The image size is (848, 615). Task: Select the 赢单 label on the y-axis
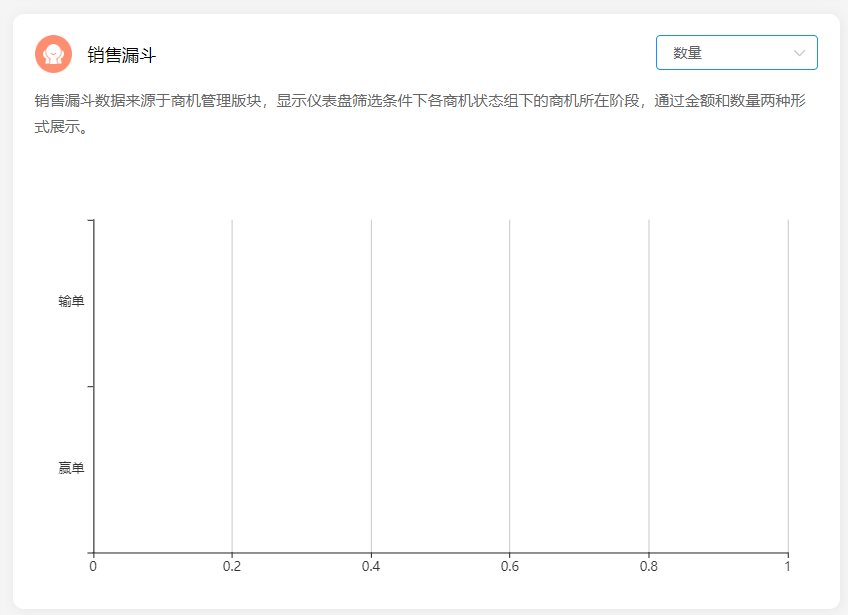(x=71, y=468)
